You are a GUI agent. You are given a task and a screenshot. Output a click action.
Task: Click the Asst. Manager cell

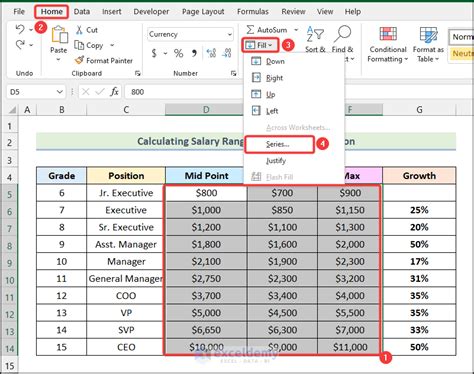point(126,244)
